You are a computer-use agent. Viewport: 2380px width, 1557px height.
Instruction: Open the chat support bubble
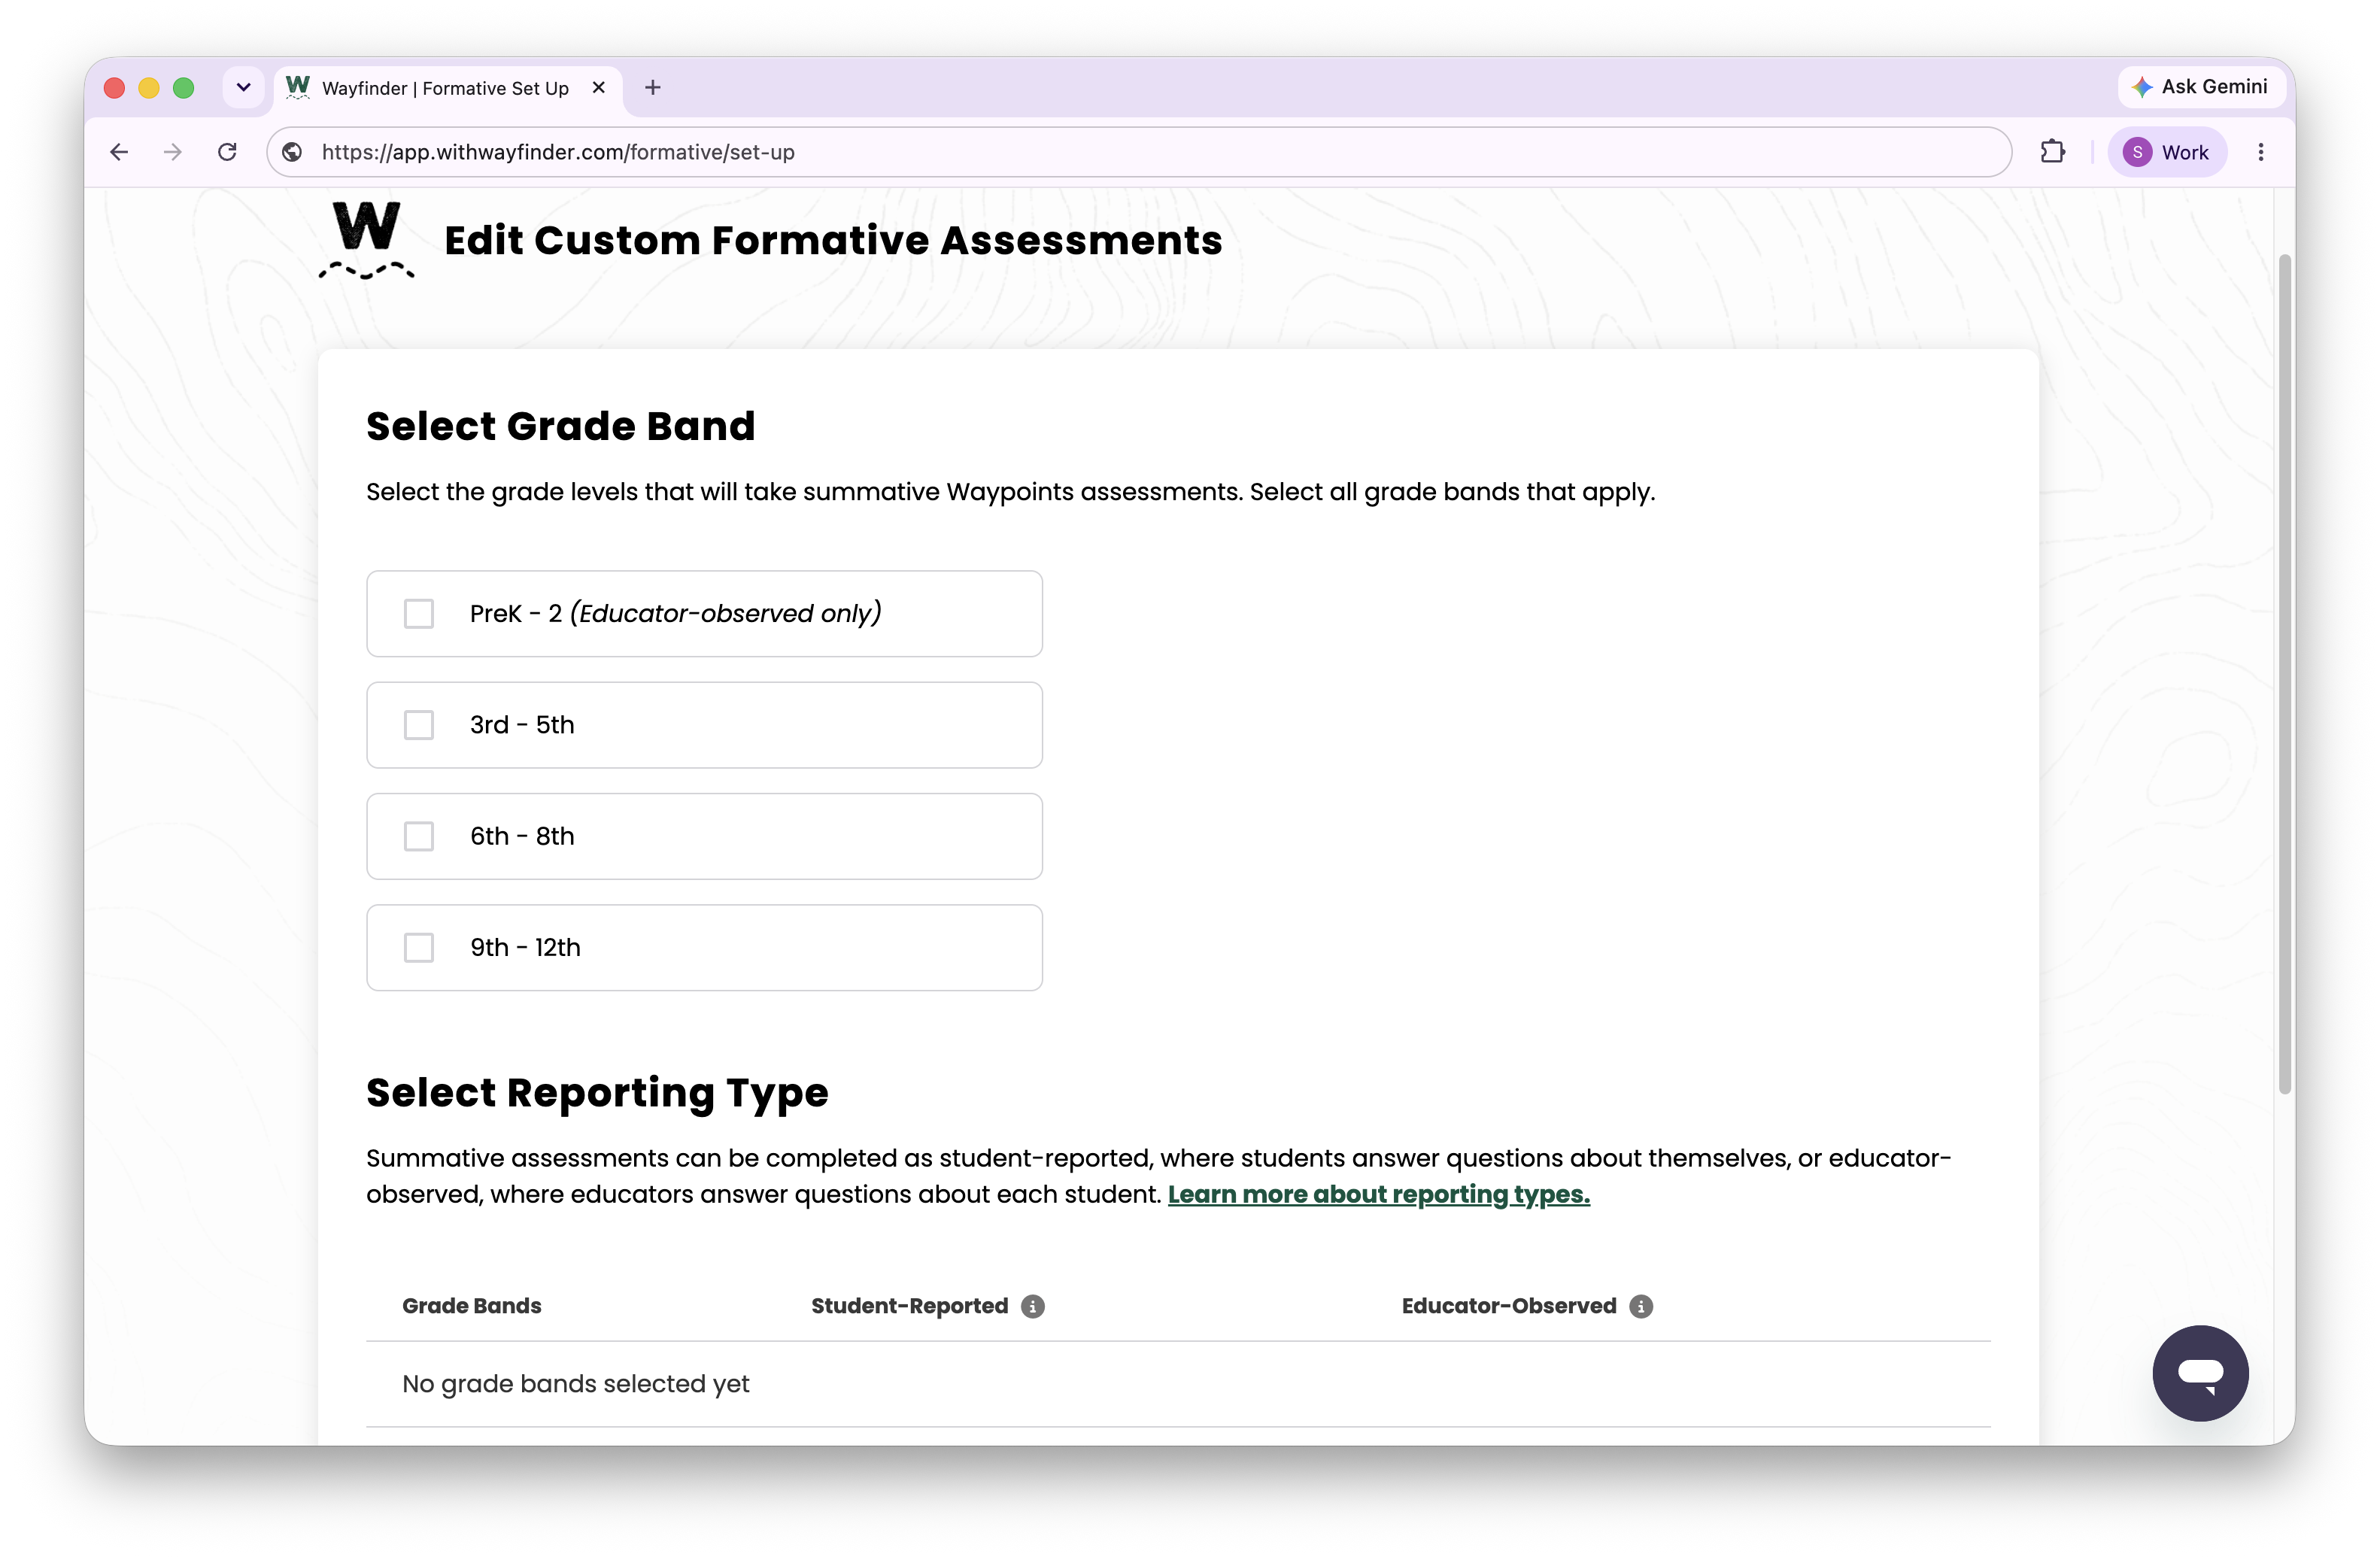2200,1372
